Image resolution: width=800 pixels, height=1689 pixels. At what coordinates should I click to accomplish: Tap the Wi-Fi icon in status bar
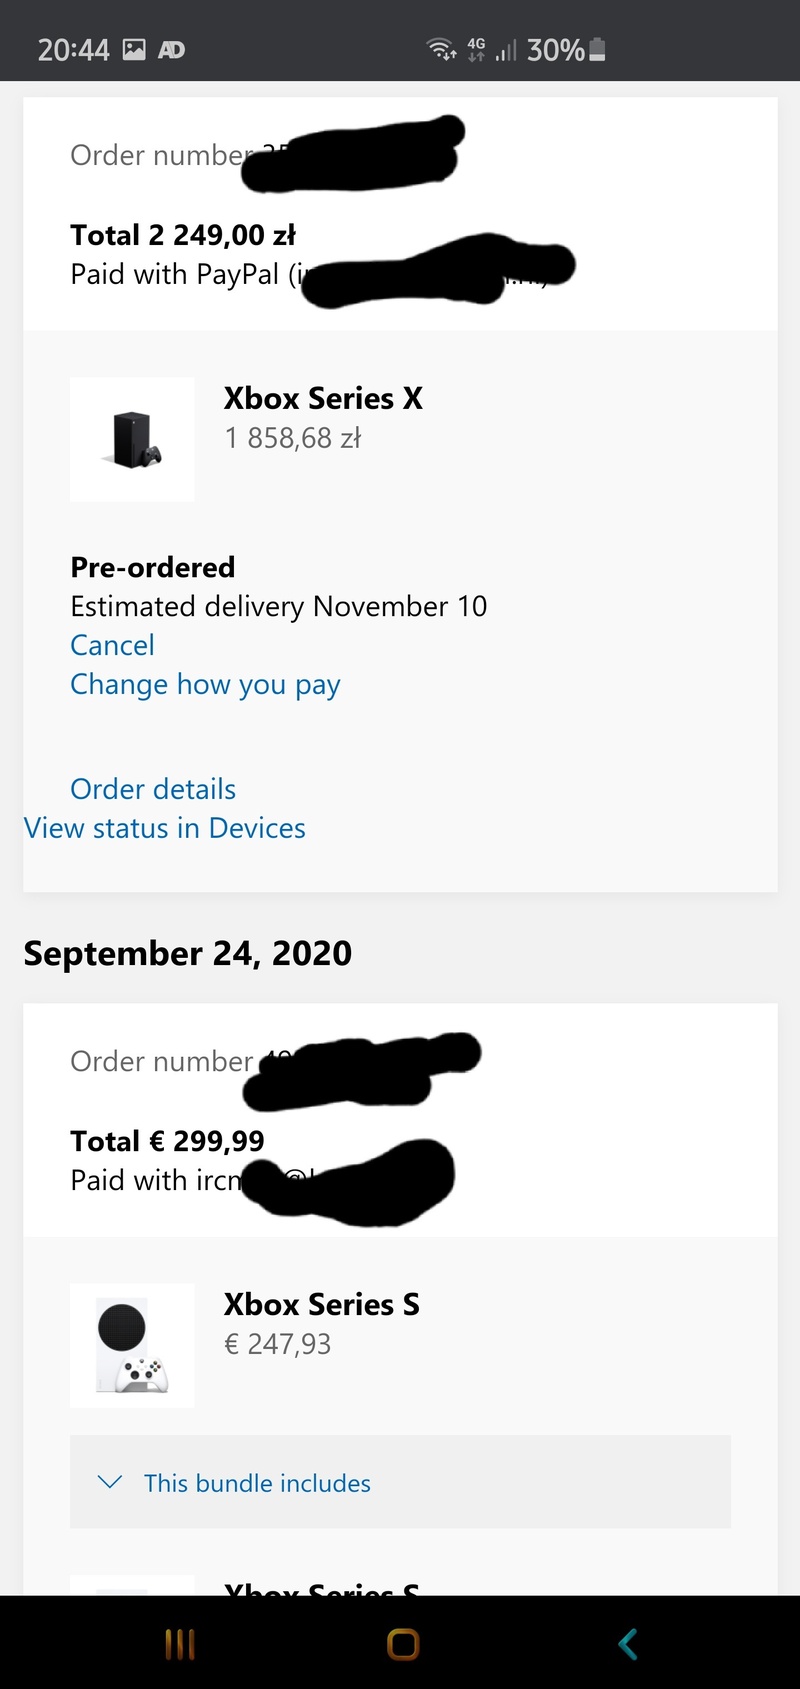click(x=441, y=49)
